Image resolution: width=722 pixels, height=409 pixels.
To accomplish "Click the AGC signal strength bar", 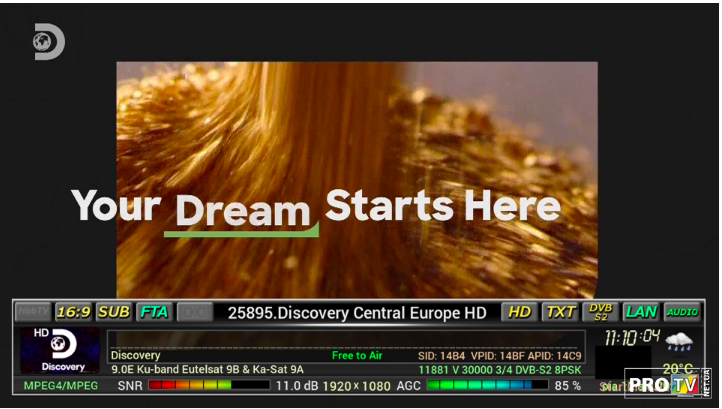I will click(x=486, y=385).
